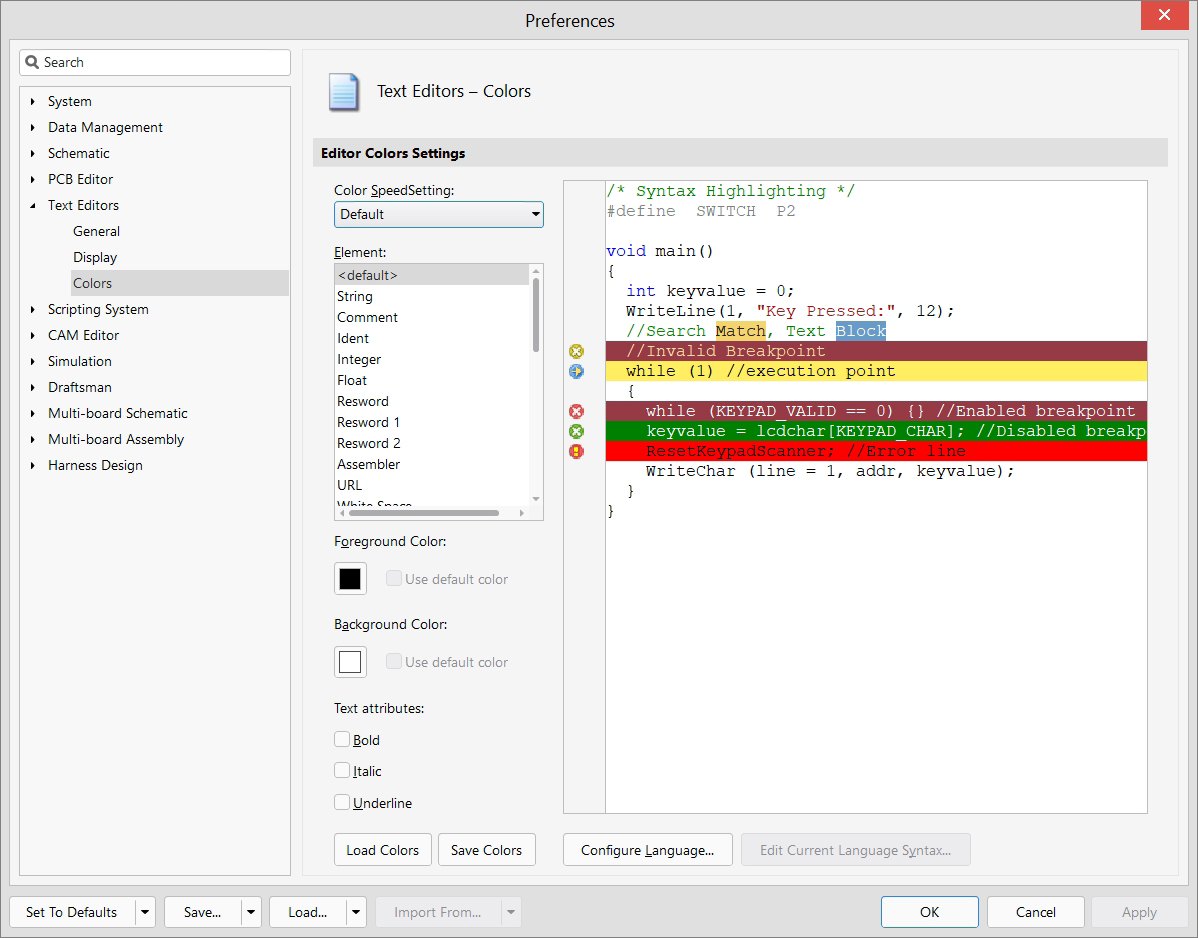This screenshot has height=938, width=1198.
Task: Click the Element list scroll-down arrow
Action: (536, 499)
